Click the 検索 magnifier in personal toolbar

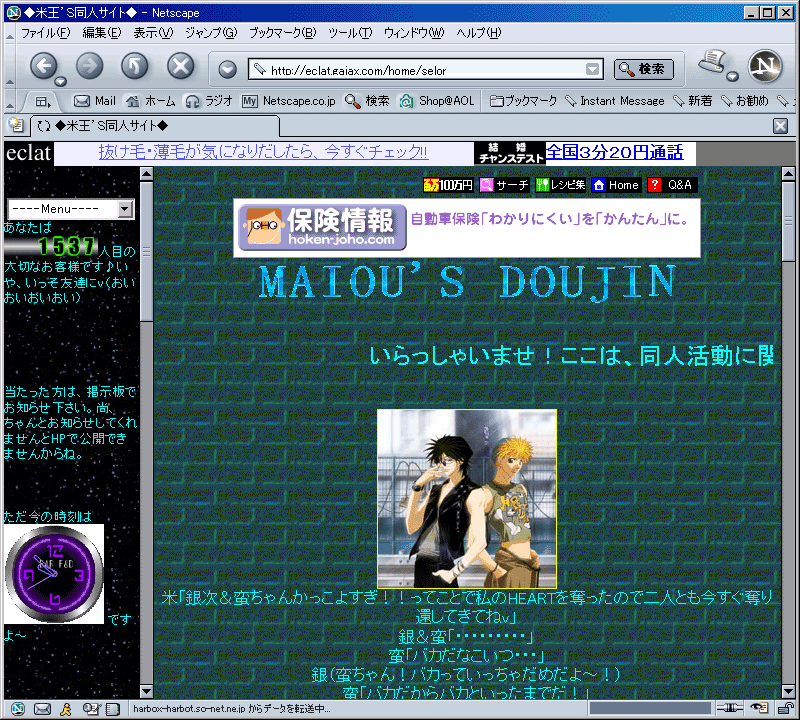(x=367, y=101)
